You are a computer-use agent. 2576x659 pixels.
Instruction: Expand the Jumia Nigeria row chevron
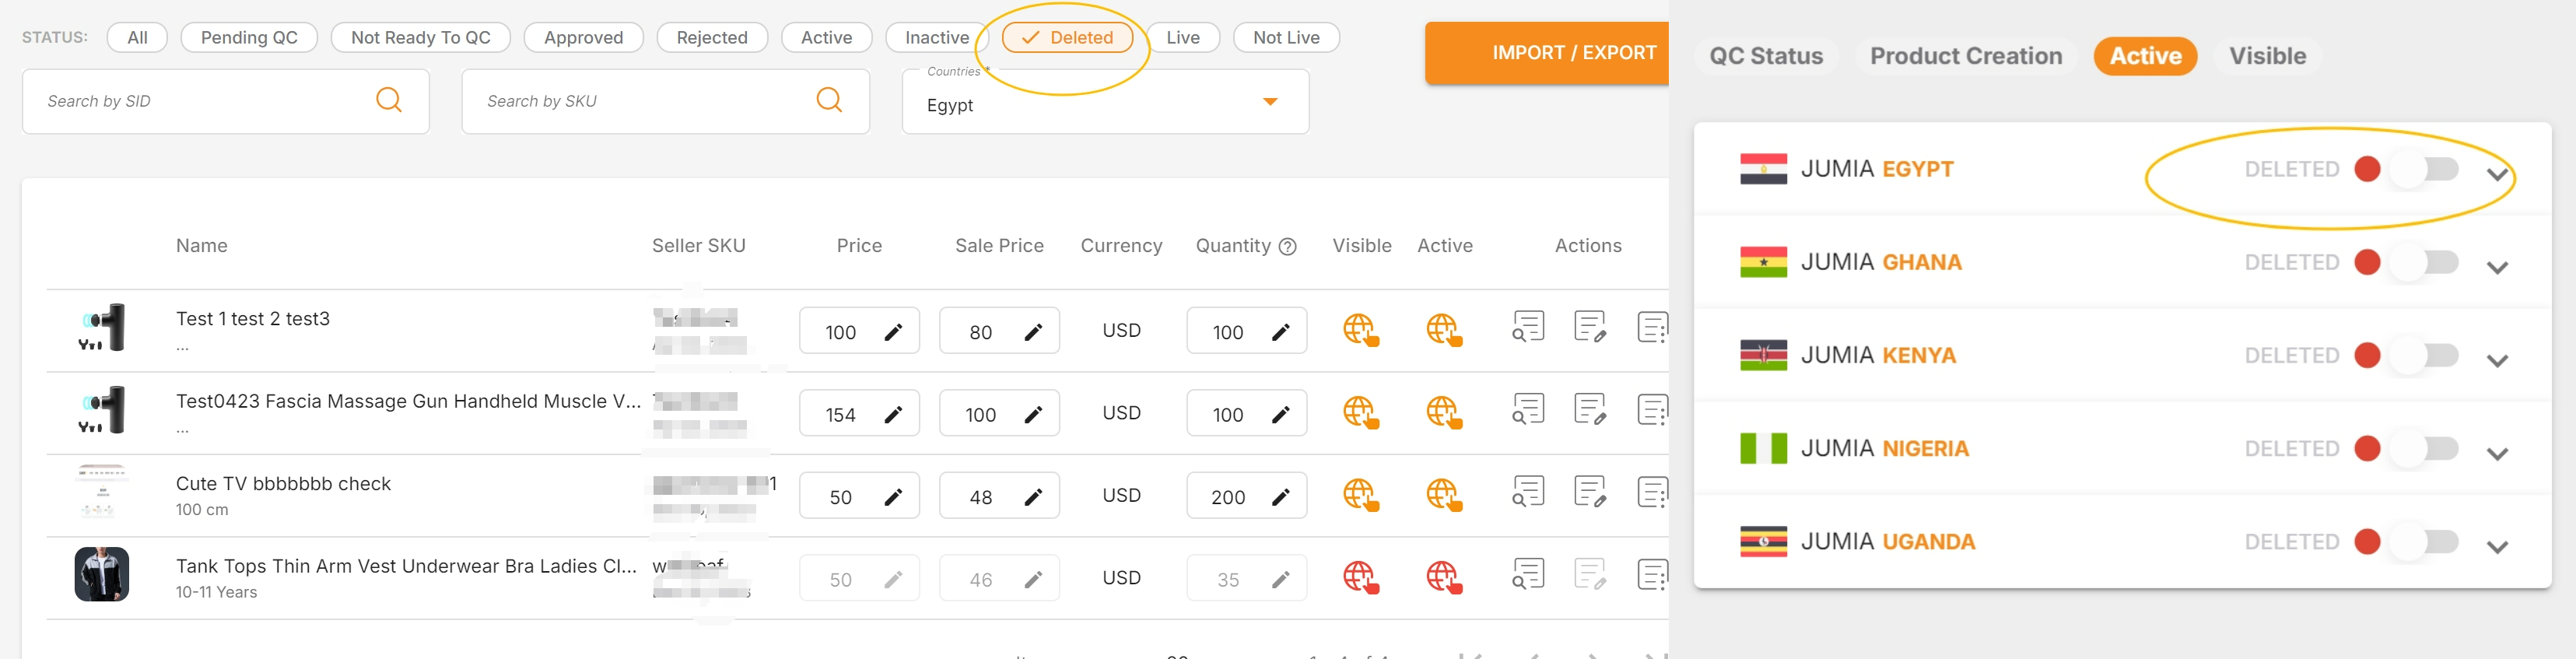click(2497, 453)
